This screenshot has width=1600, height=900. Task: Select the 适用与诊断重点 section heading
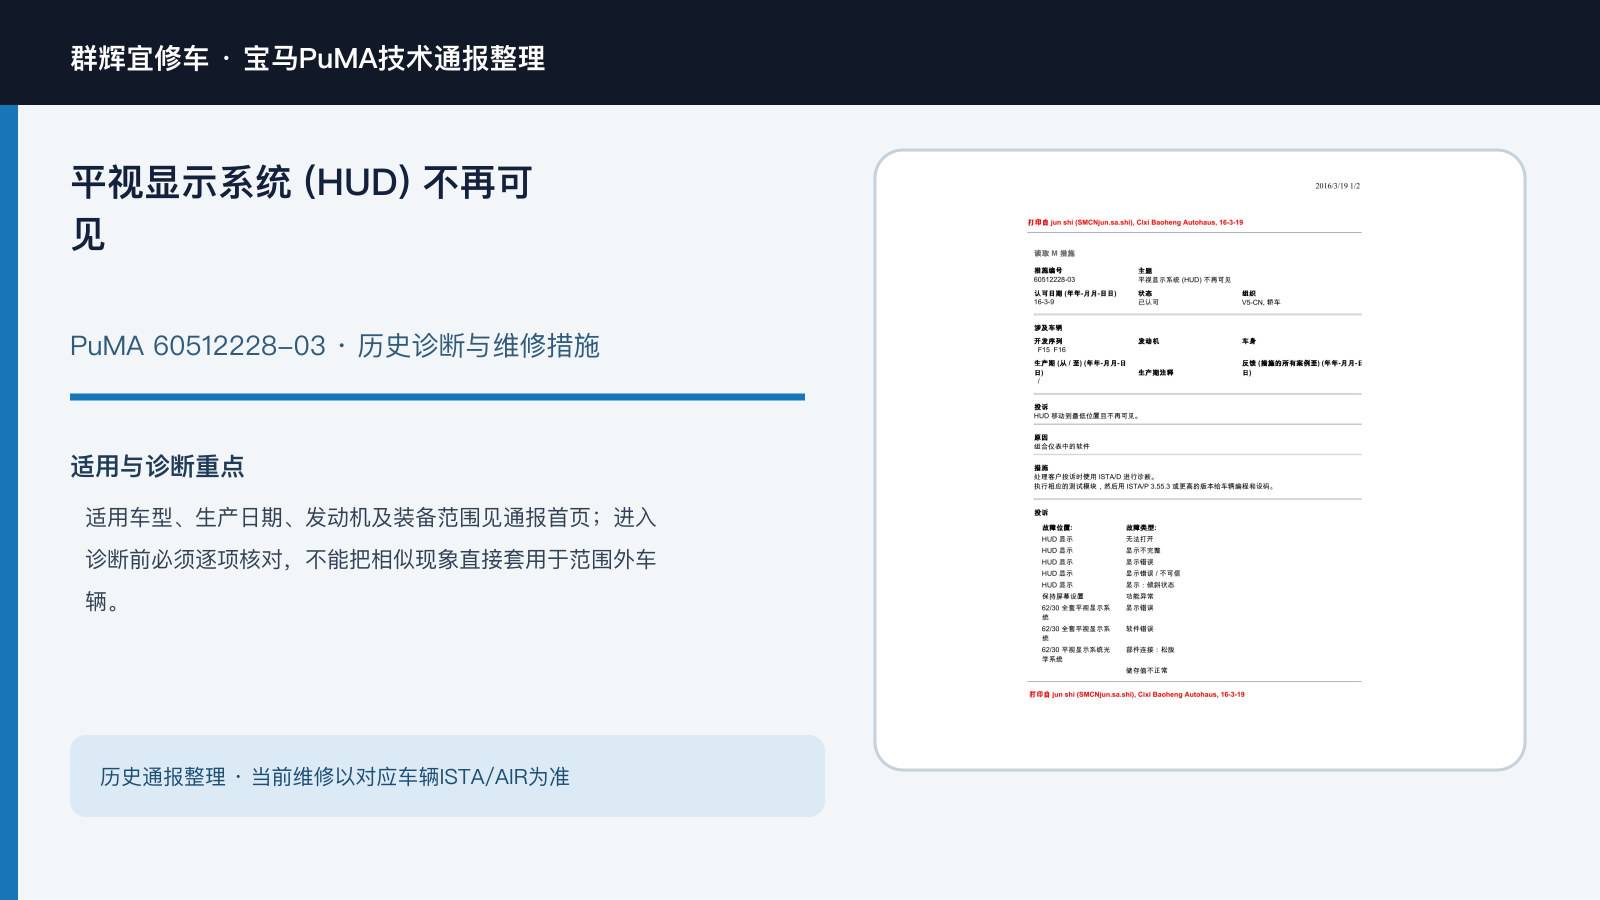click(x=157, y=467)
